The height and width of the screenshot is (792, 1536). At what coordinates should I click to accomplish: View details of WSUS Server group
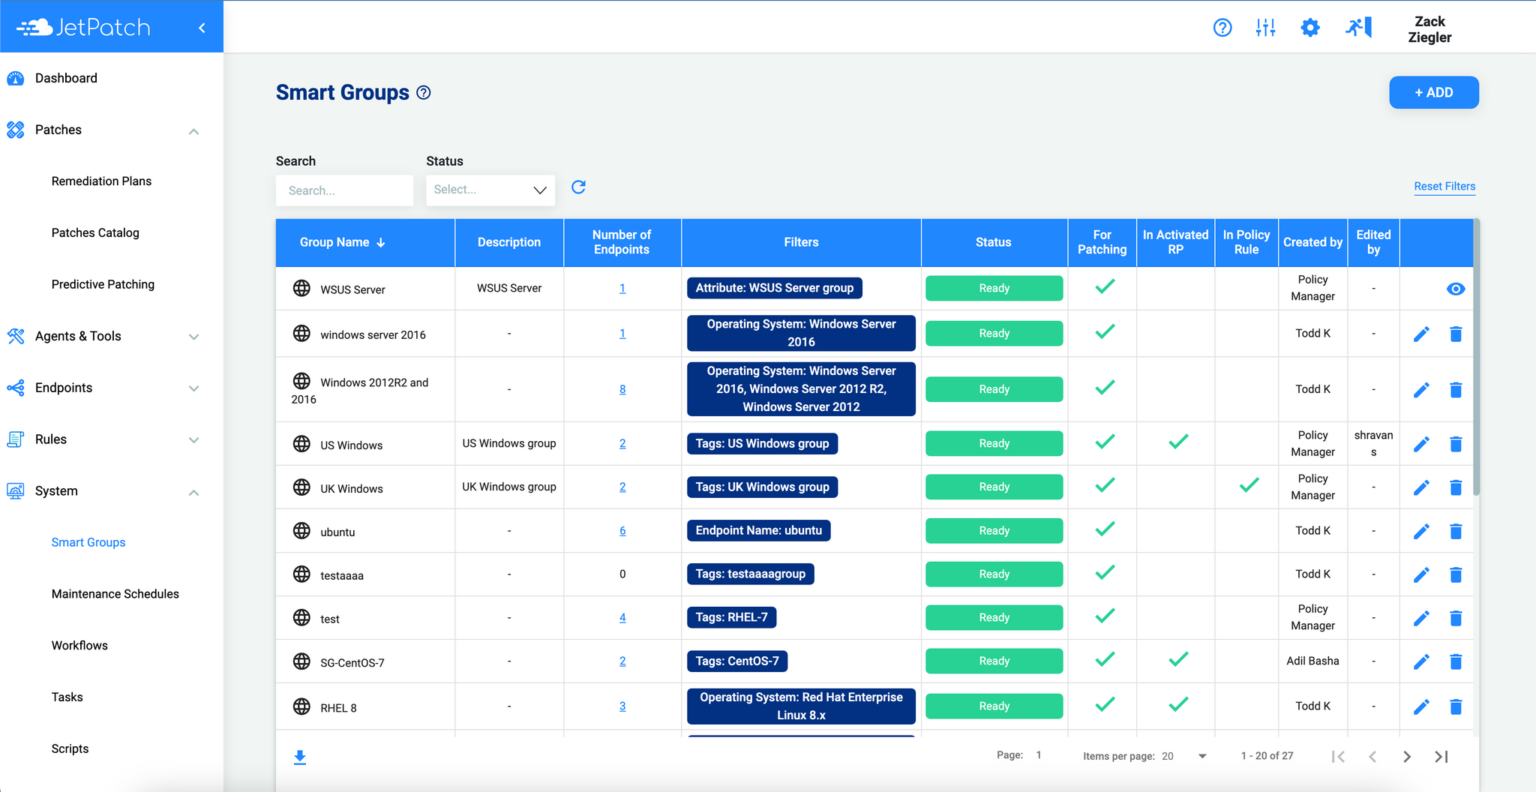pyautogui.click(x=1455, y=288)
